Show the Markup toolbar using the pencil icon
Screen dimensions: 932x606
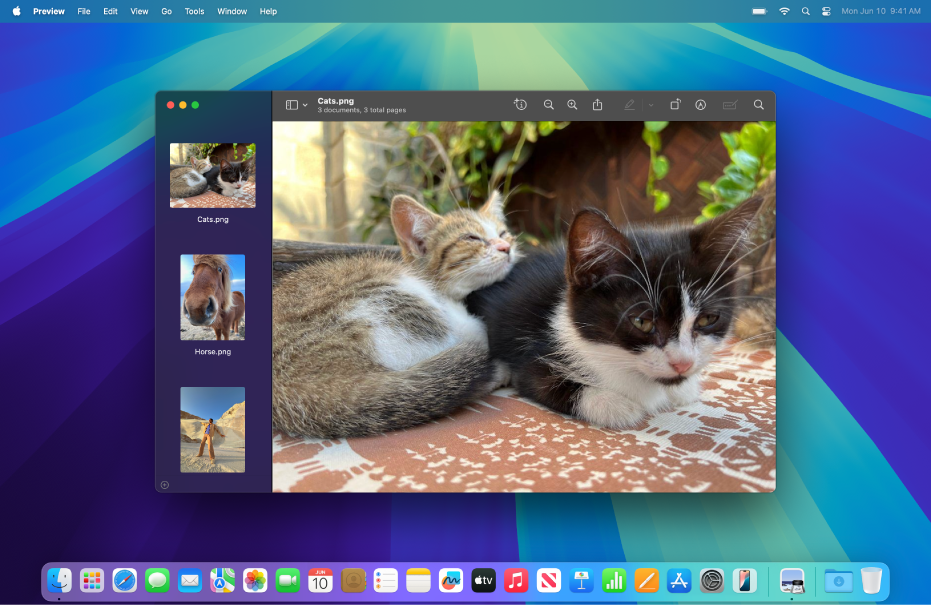(629, 104)
